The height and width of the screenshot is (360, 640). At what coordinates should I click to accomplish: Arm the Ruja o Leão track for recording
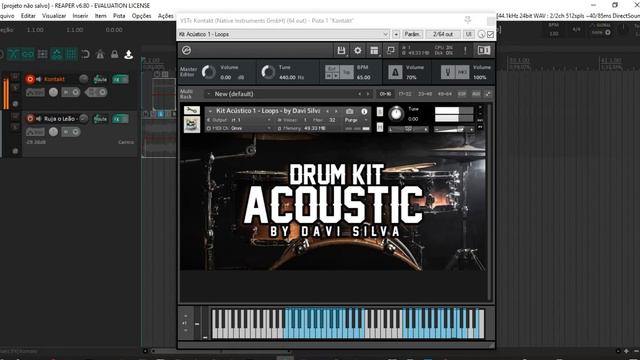tap(30, 119)
